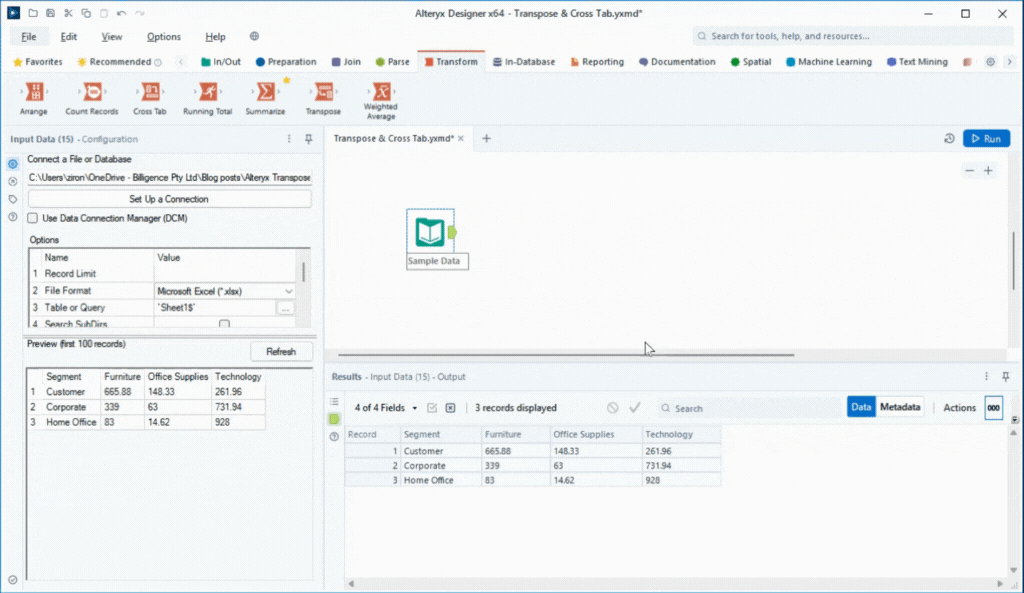
Task: Click the tool palette settings gear icon
Action: tap(991, 62)
